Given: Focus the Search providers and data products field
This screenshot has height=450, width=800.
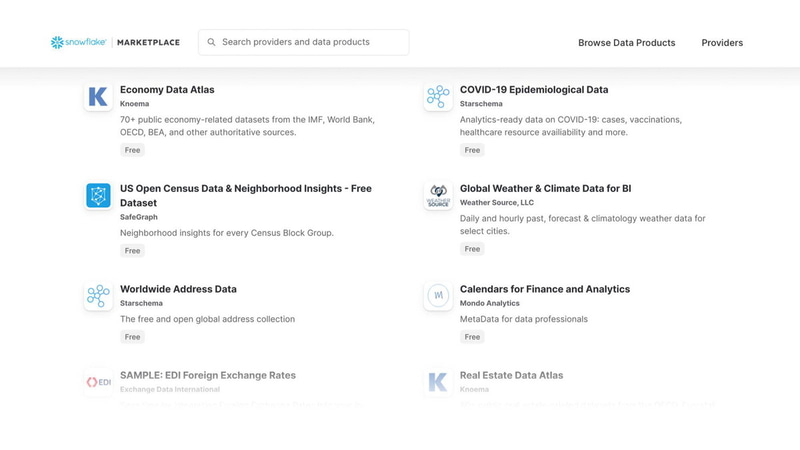Looking at the screenshot, I should click(304, 42).
